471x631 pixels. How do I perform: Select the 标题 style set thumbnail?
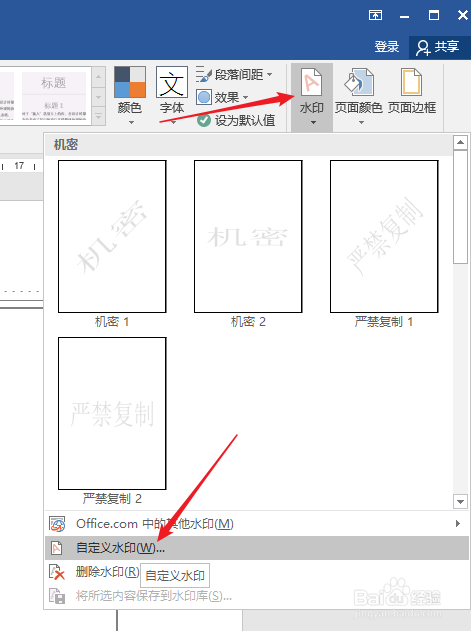click(54, 96)
